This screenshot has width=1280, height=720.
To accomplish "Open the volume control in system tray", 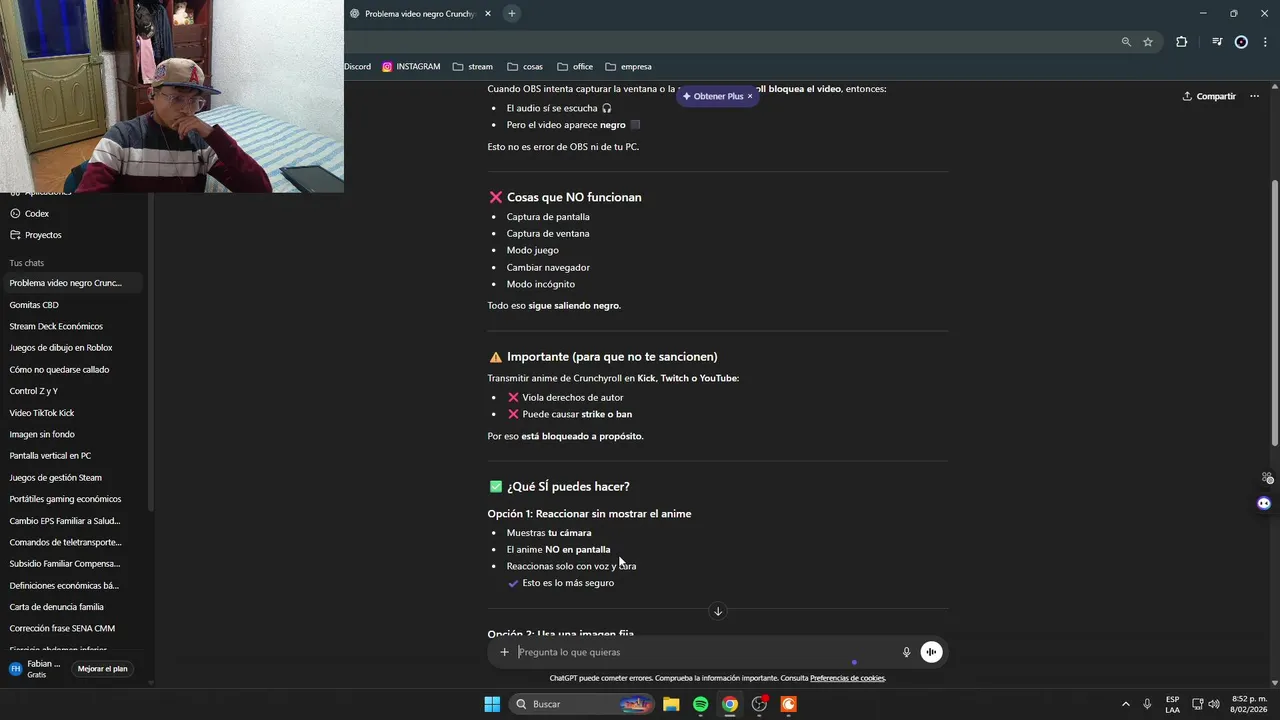I will (x=1214, y=704).
